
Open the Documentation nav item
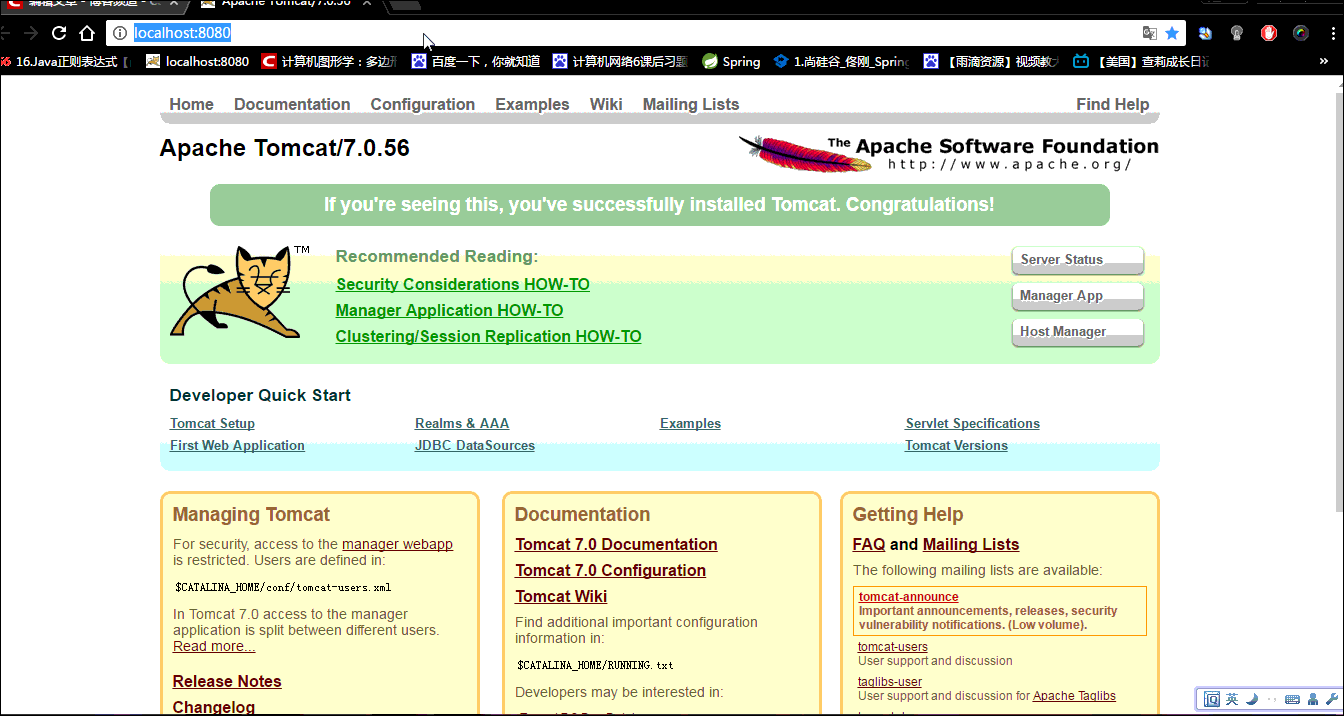click(x=292, y=104)
